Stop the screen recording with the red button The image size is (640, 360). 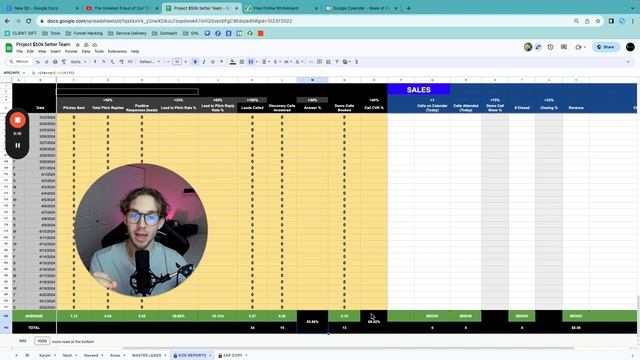[17, 120]
